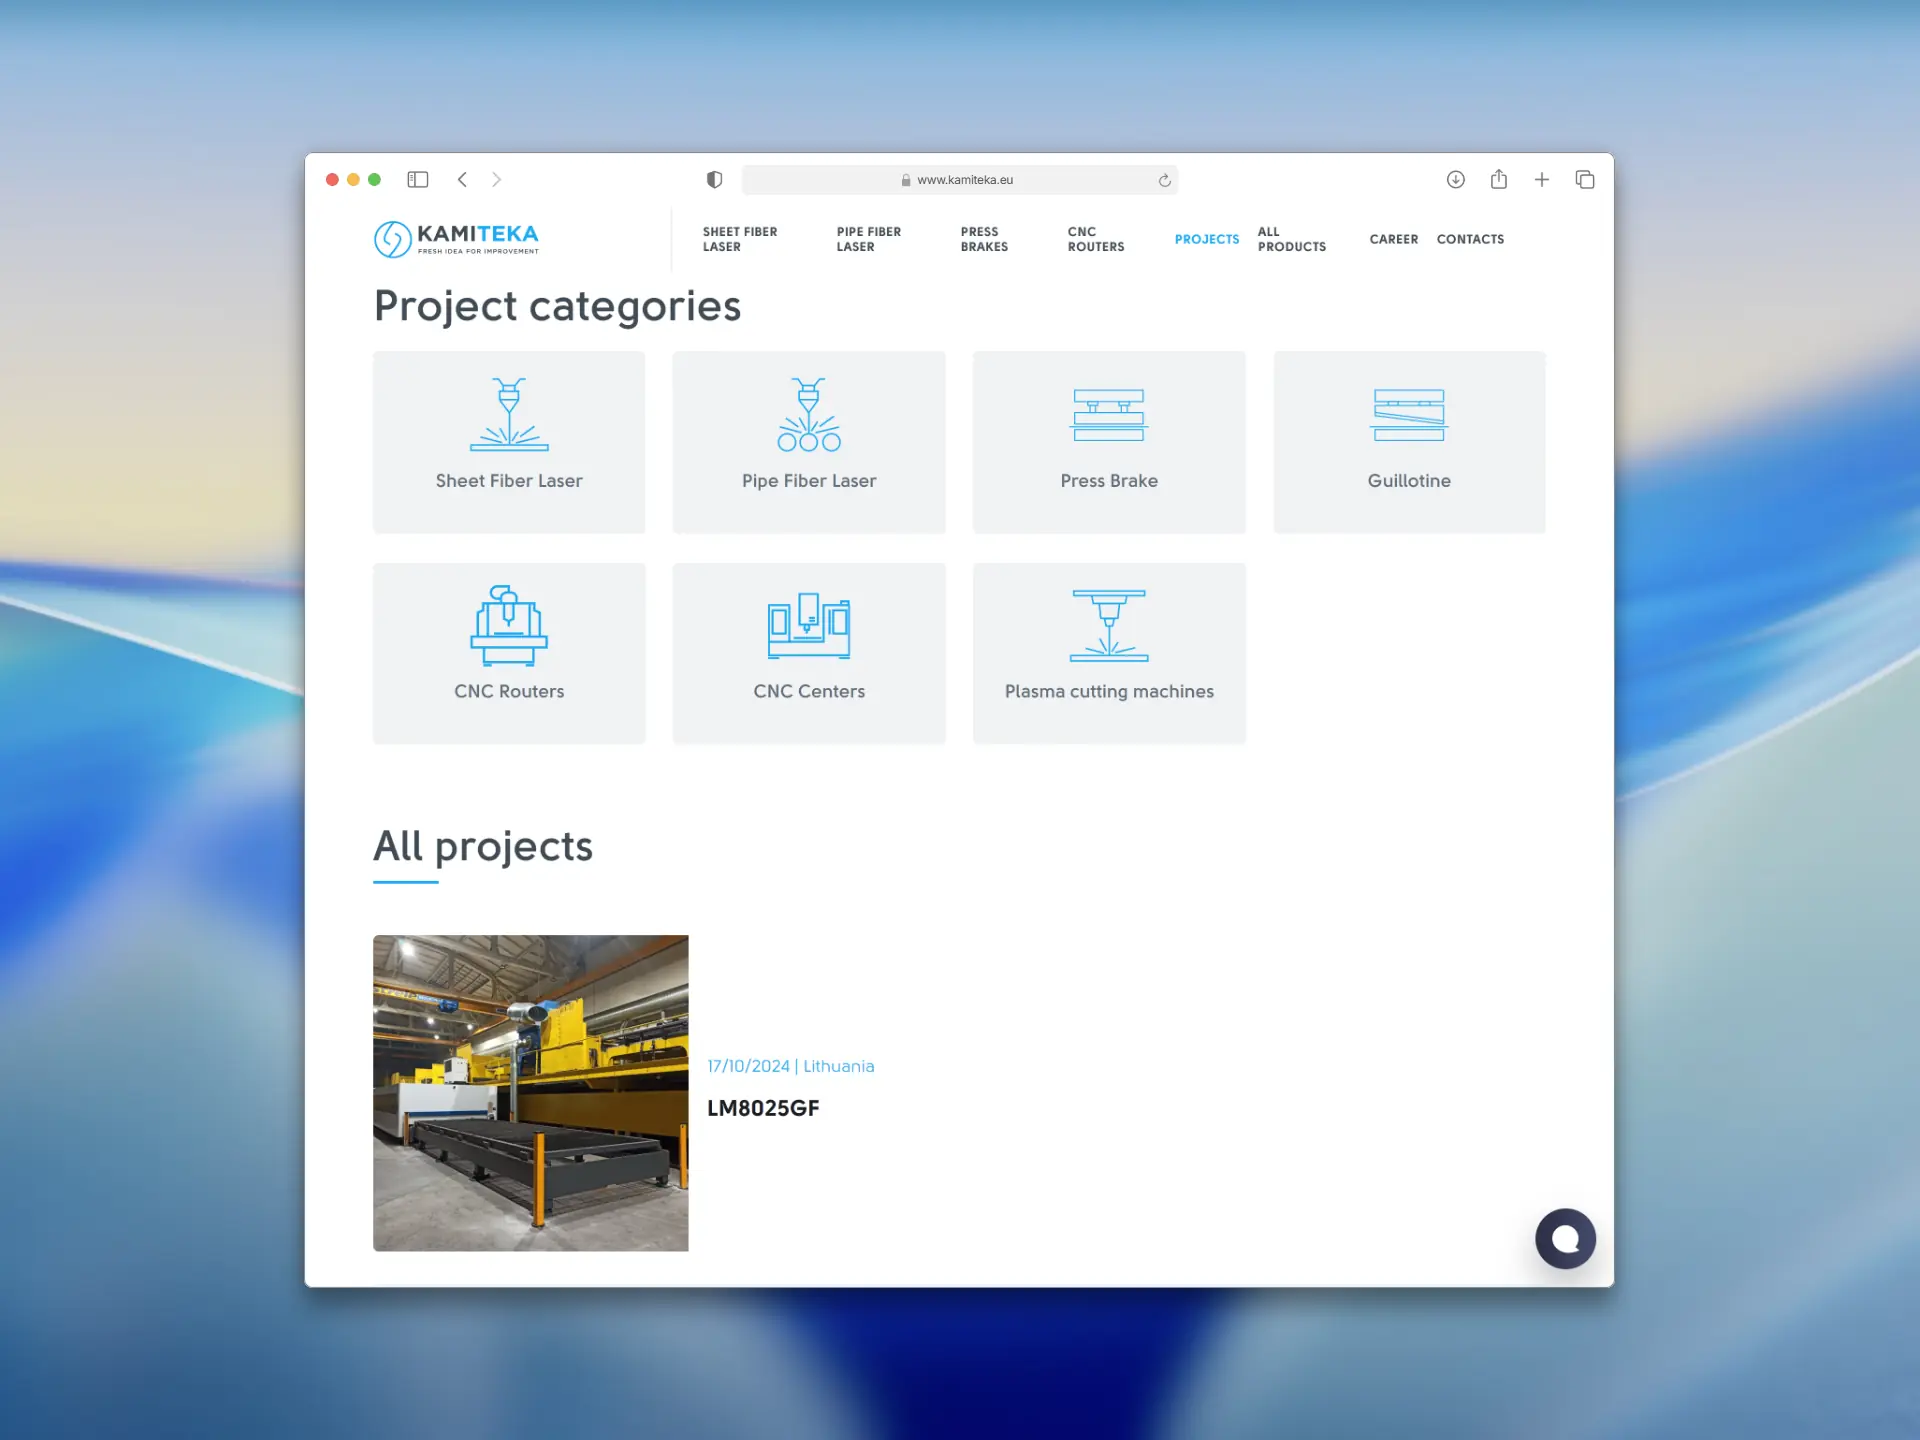Click the Contacts navigation link
This screenshot has height=1440, width=1920.
[1470, 239]
